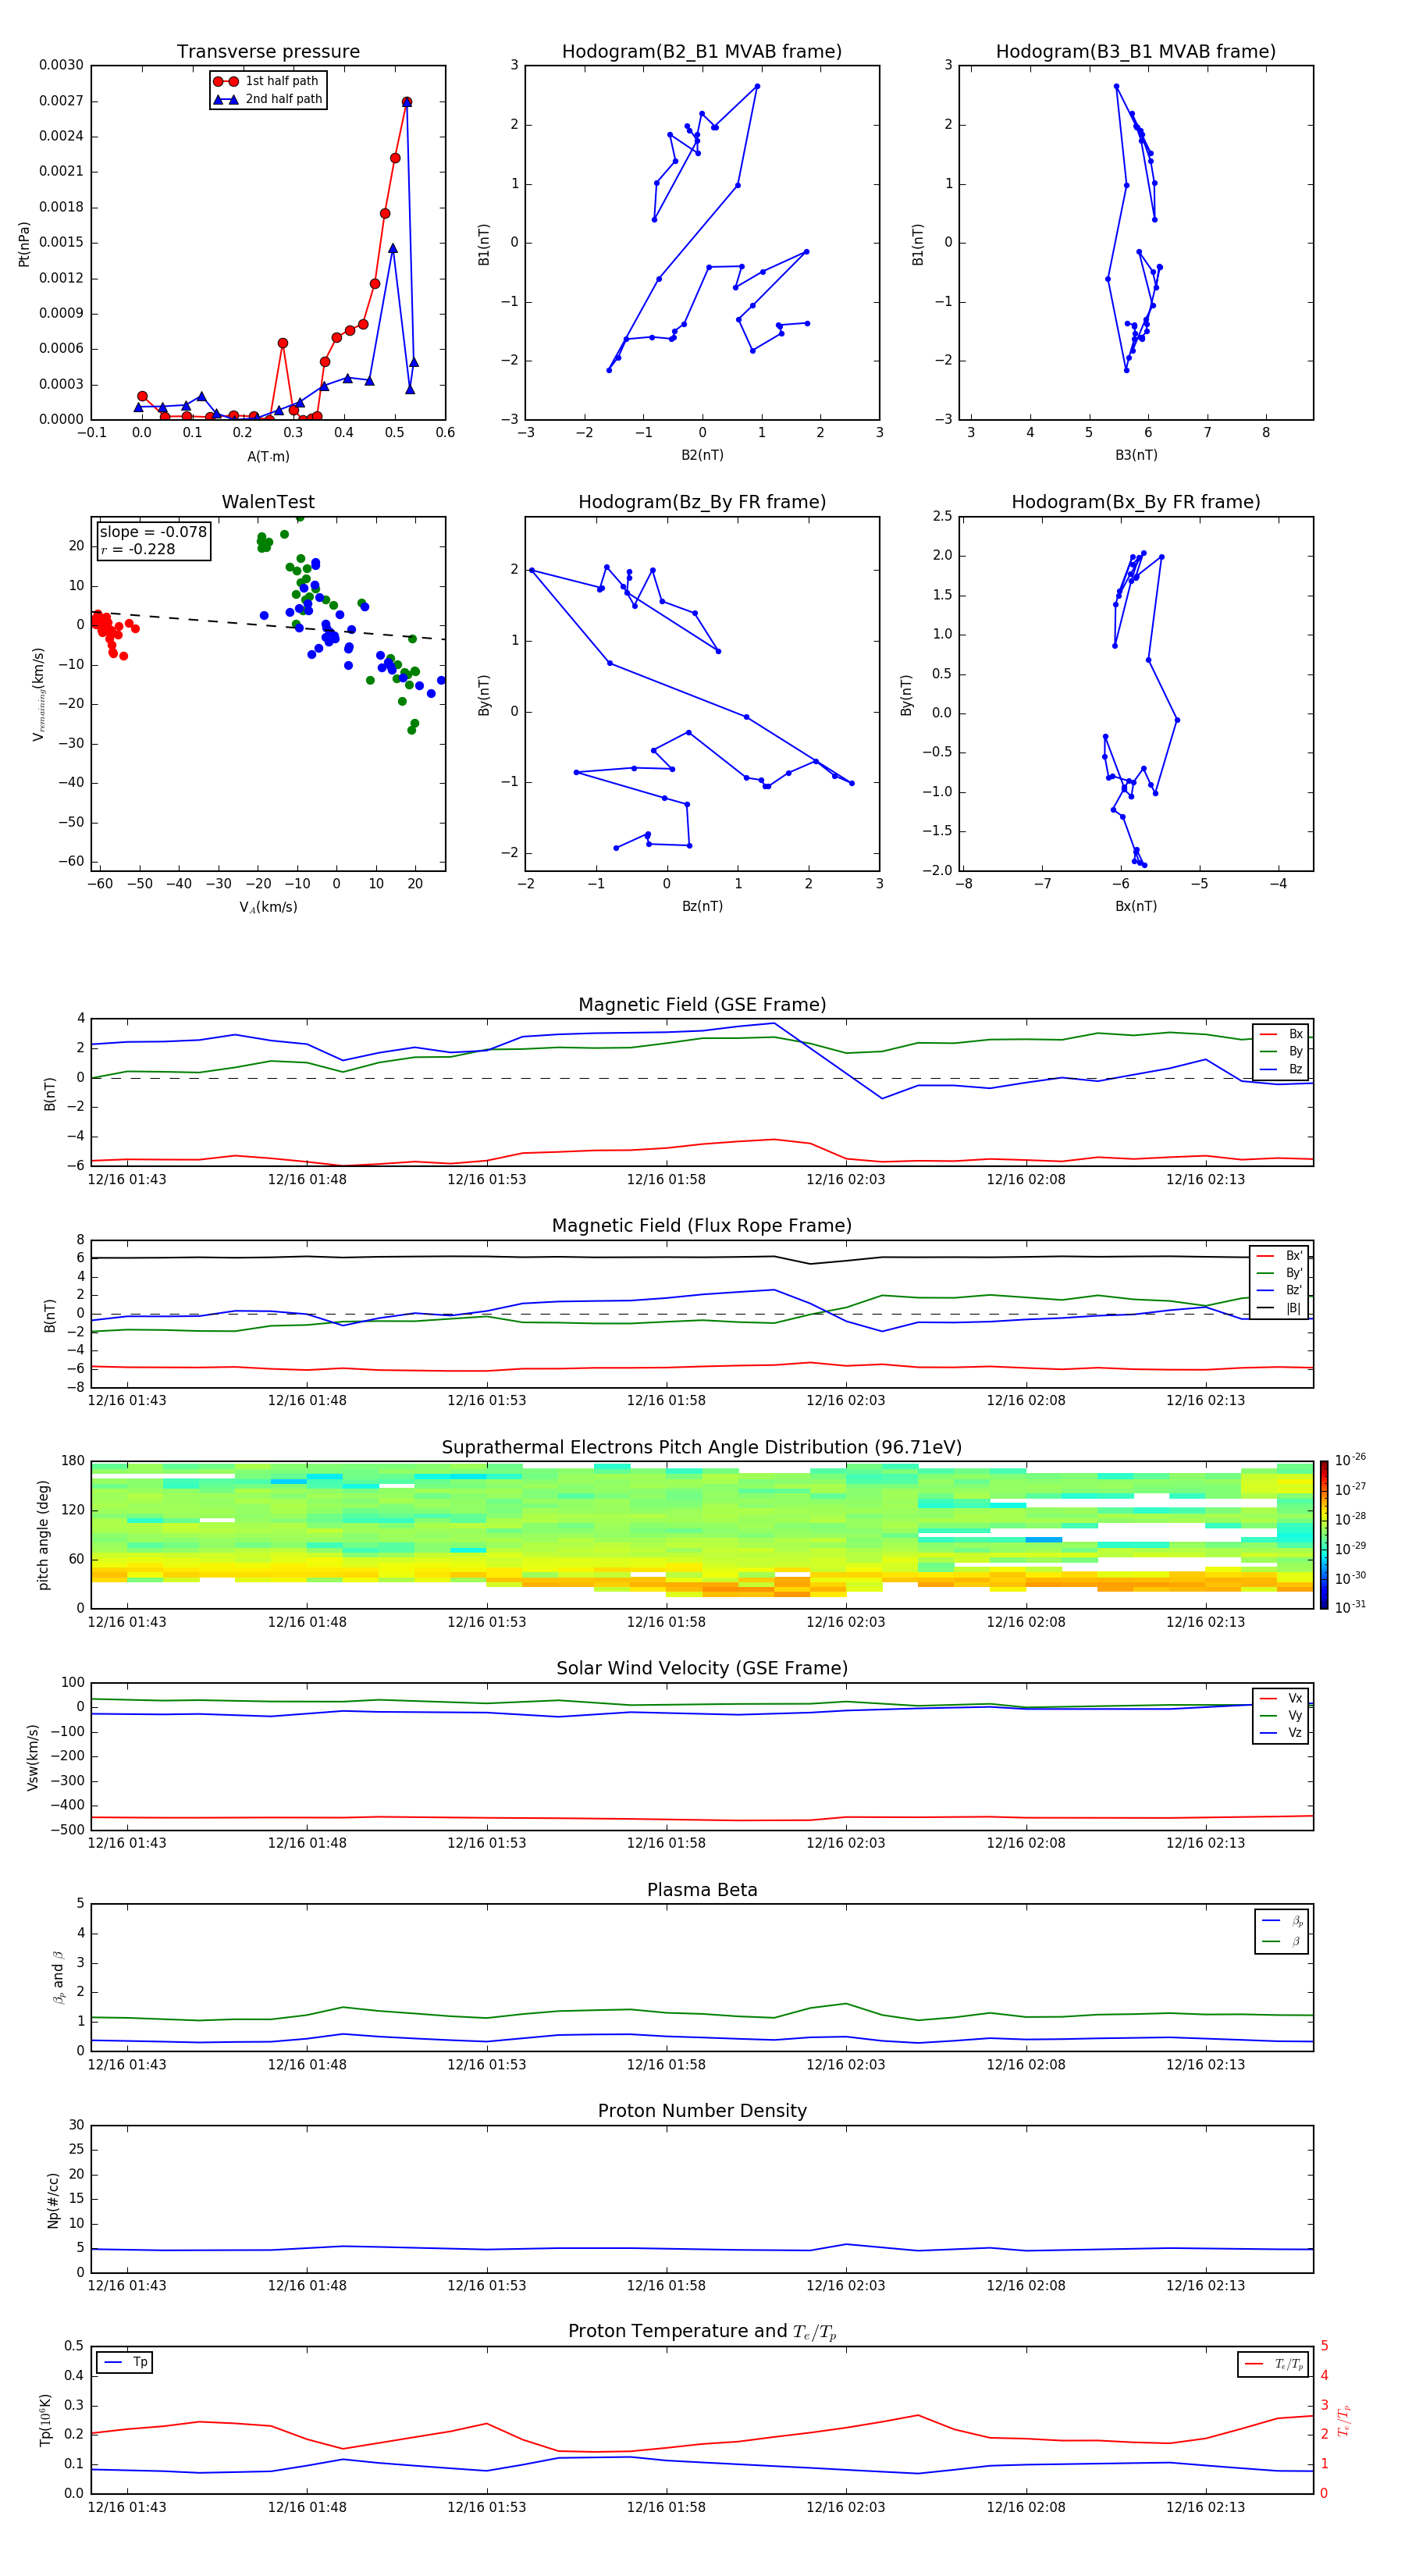This screenshot has width=1405, height=2576.
Task: Select the 'B3(nT)' x-axis label
Action: point(1136,455)
